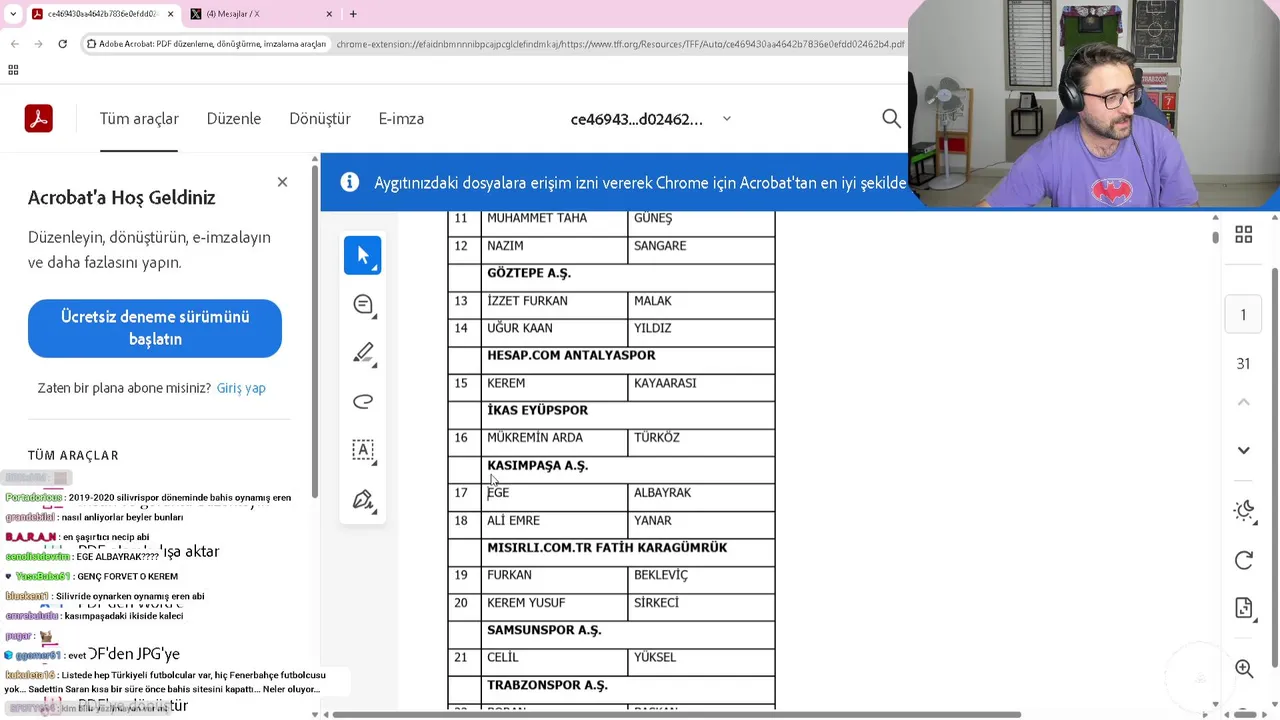The width and height of the screenshot is (1280, 720).
Task: Click the heading KASIMPAŞA A.Ş.
Action: (537, 466)
